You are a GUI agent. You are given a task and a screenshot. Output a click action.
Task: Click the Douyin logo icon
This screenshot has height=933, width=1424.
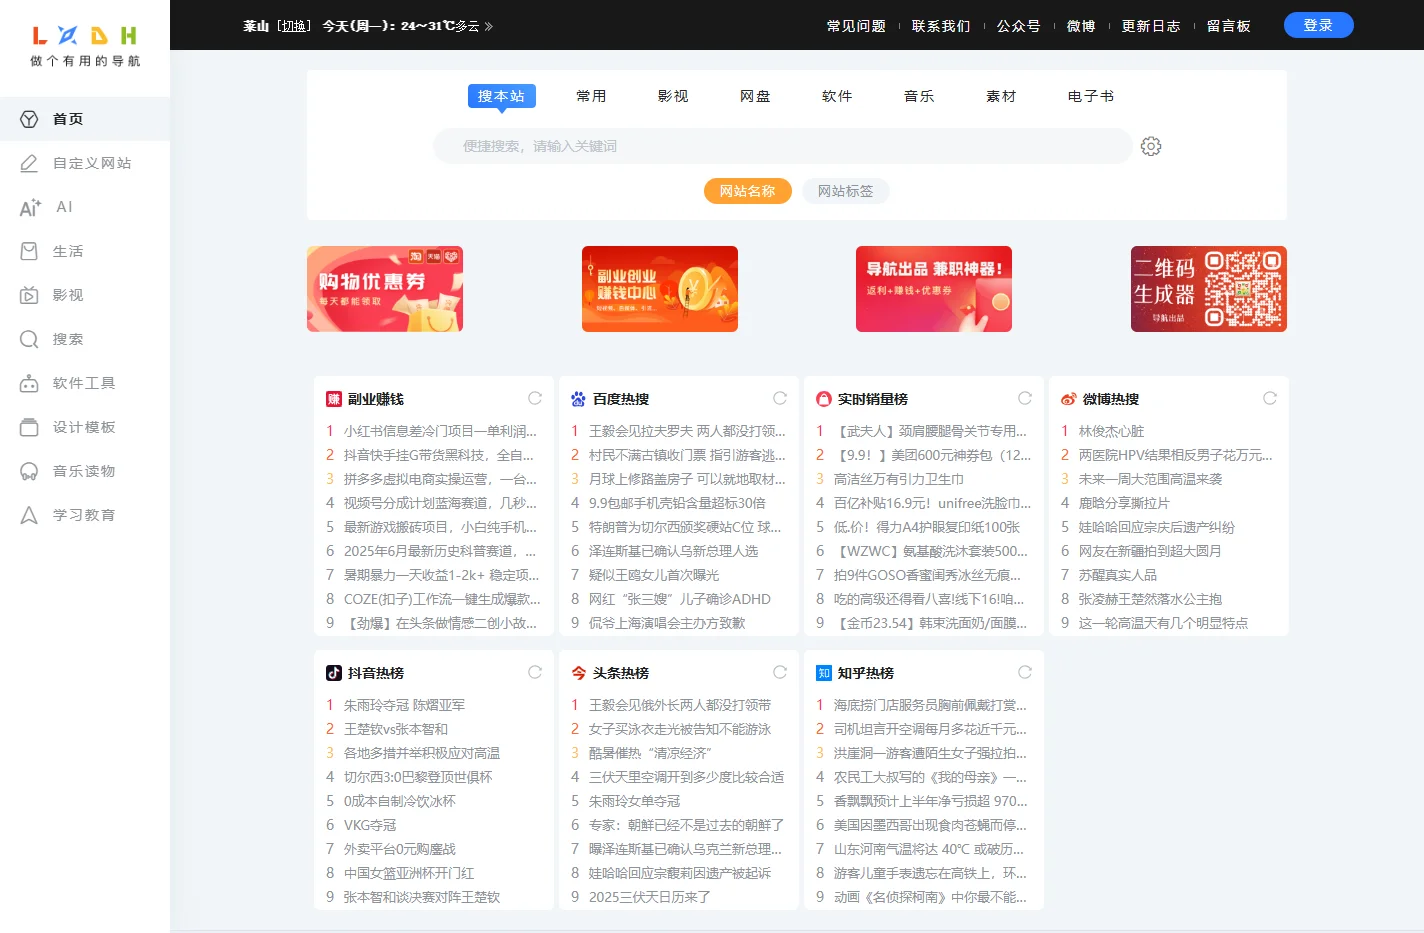coord(334,673)
